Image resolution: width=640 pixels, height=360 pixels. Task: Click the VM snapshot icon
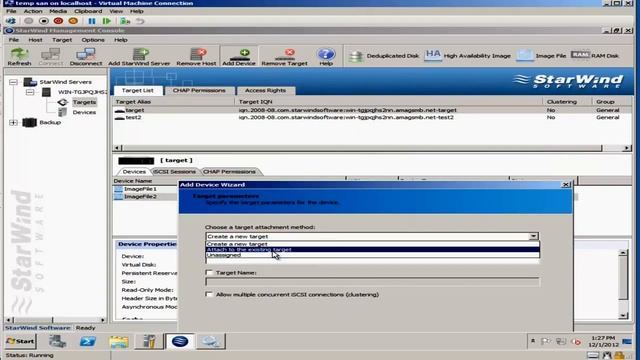point(125,21)
